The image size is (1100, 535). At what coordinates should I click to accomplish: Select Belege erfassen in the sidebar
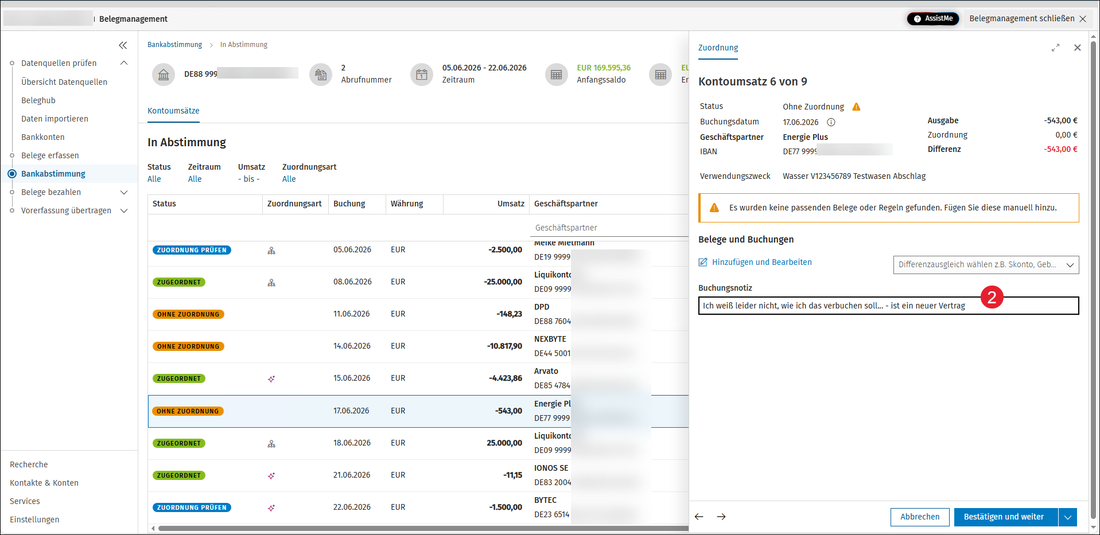(x=51, y=155)
